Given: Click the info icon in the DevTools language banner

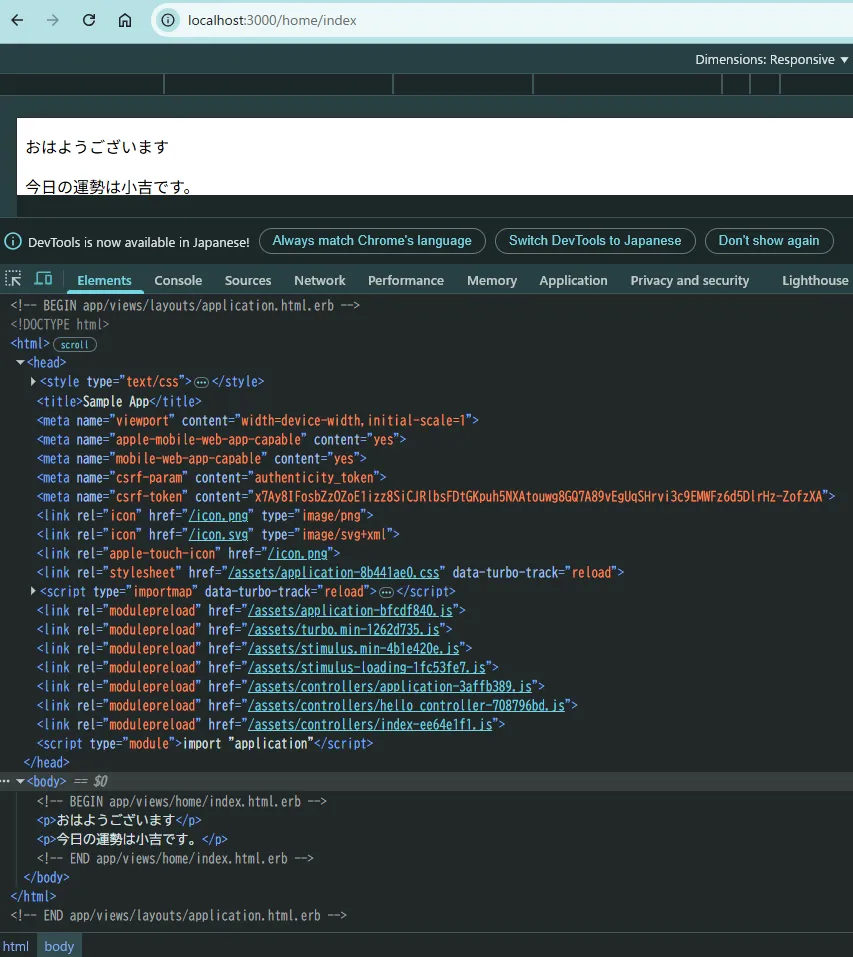Looking at the screenshot, I should [13, 241].
